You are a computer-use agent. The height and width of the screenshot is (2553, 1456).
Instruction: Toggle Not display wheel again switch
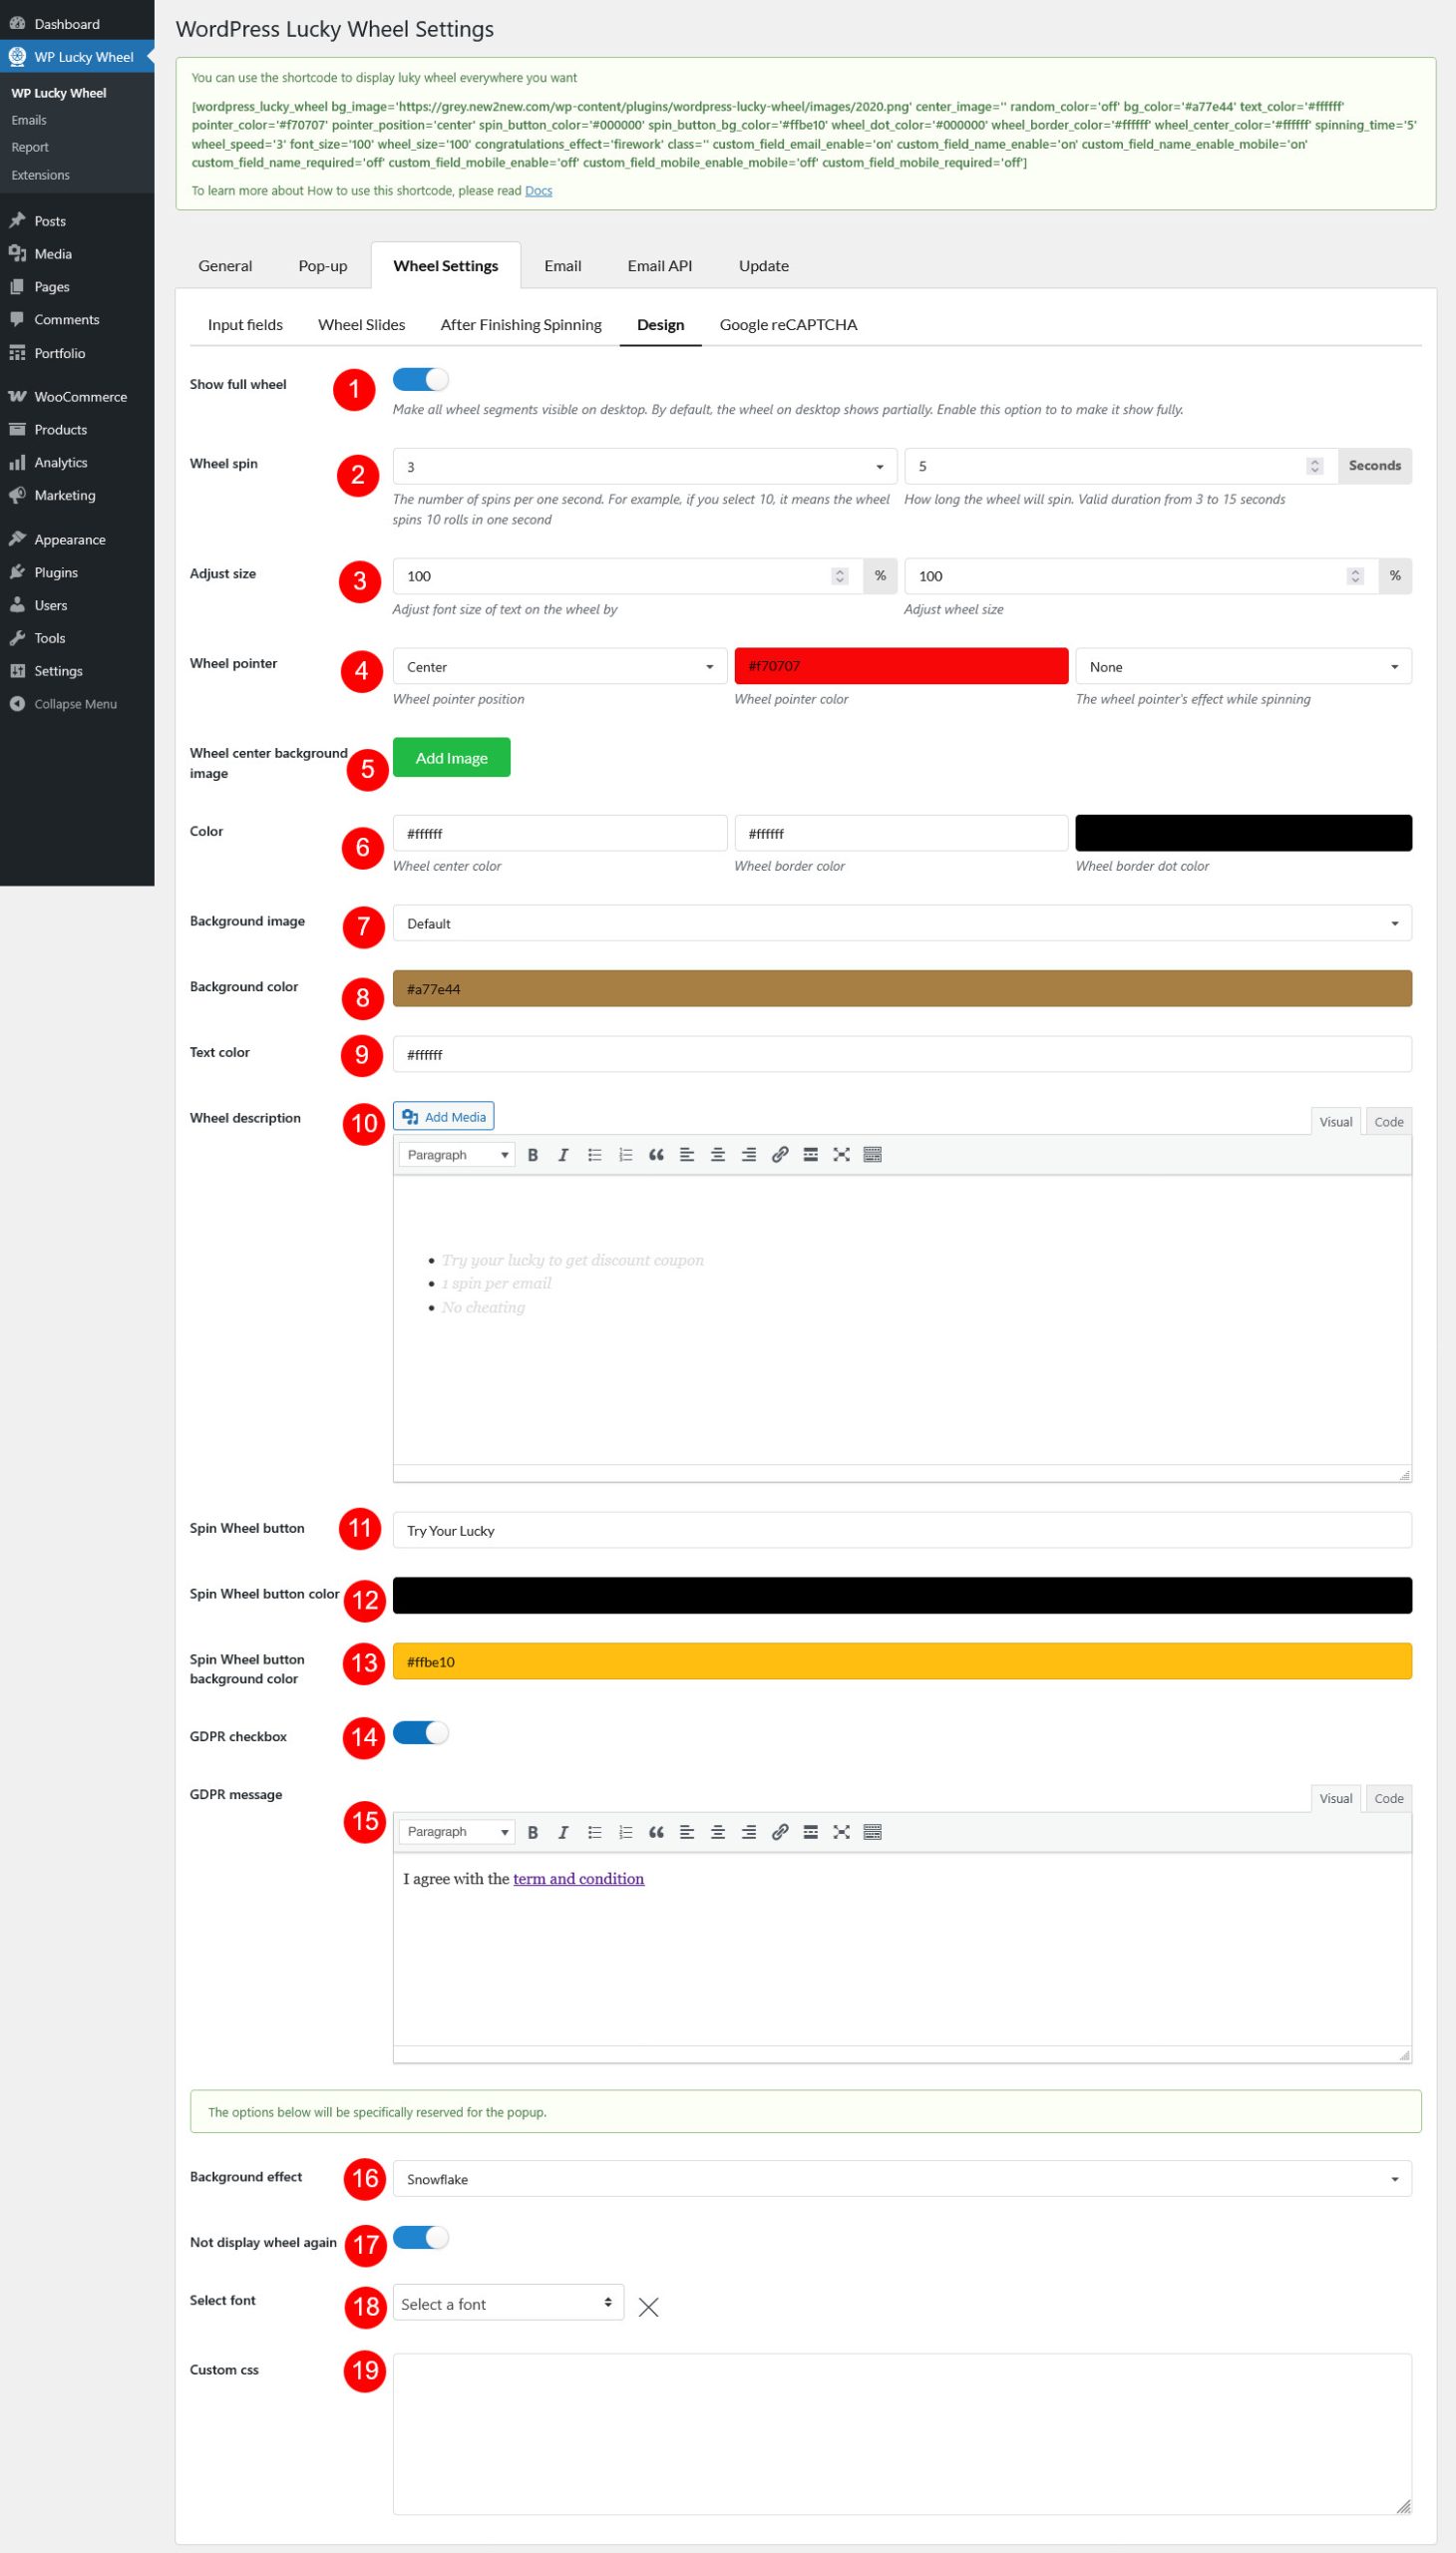[420, 2237]
